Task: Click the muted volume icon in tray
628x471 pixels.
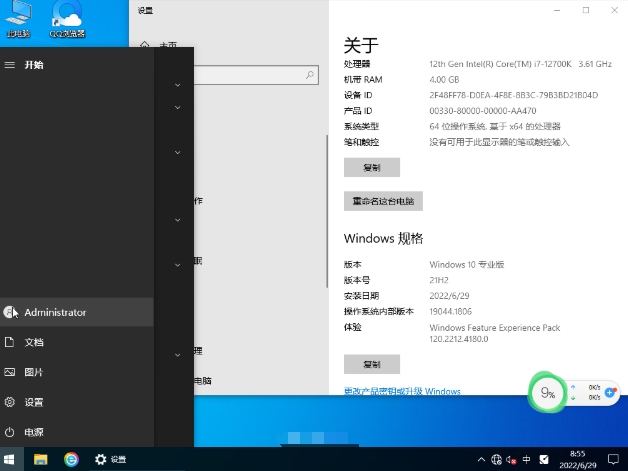Action: pos(511,460)
